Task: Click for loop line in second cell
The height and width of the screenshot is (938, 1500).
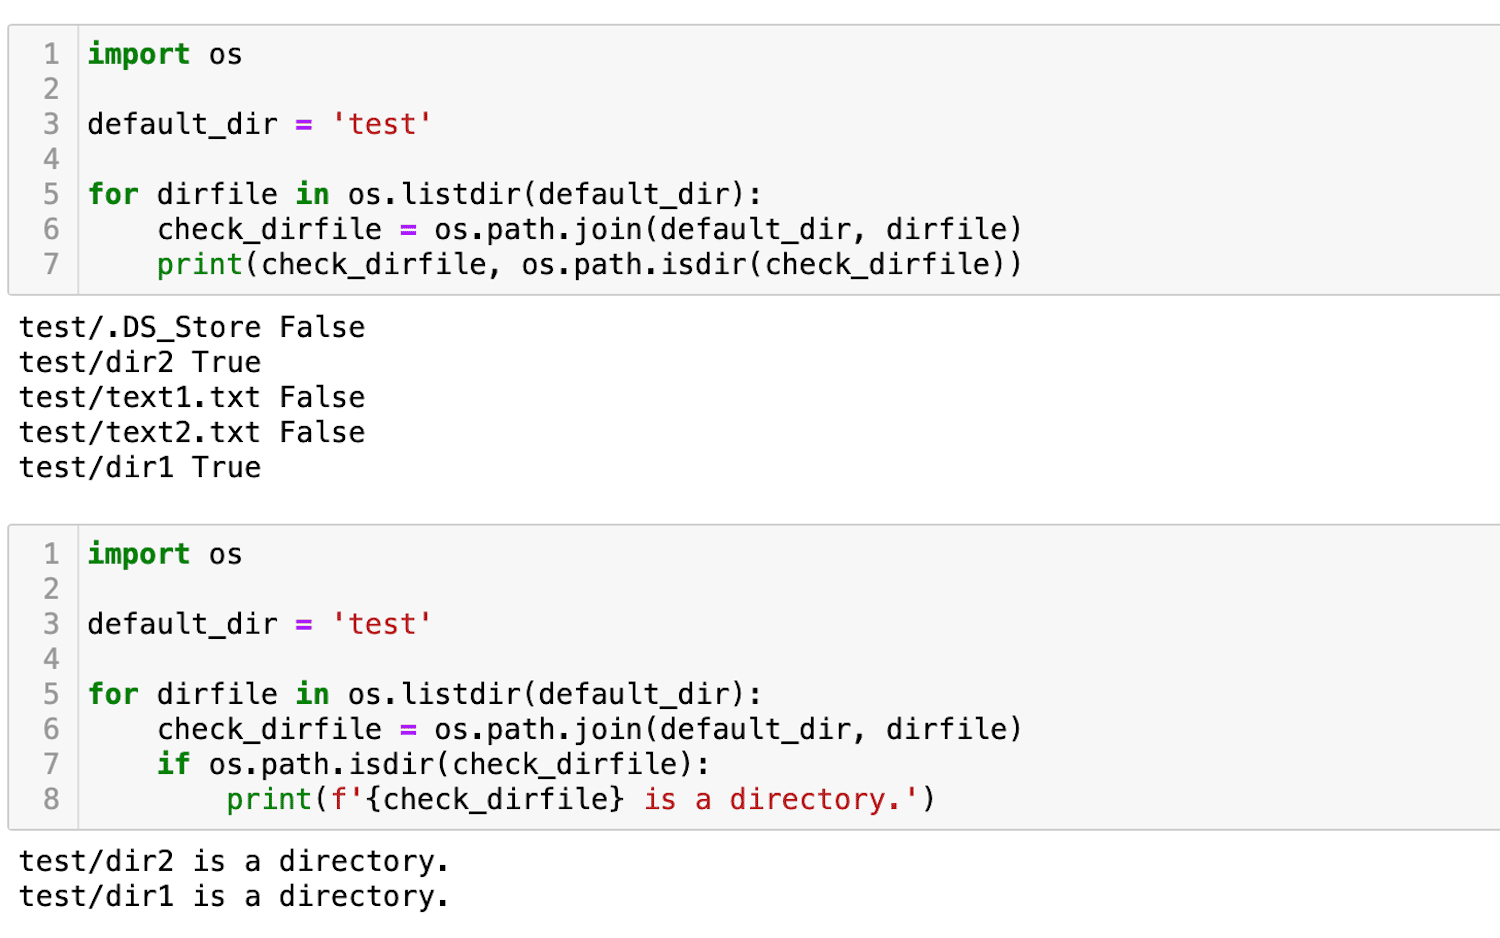Action: click(x=424, y=694)
